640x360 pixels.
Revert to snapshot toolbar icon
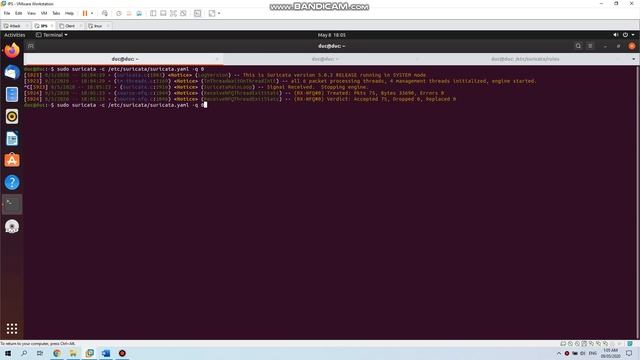(x=129, y=13)
